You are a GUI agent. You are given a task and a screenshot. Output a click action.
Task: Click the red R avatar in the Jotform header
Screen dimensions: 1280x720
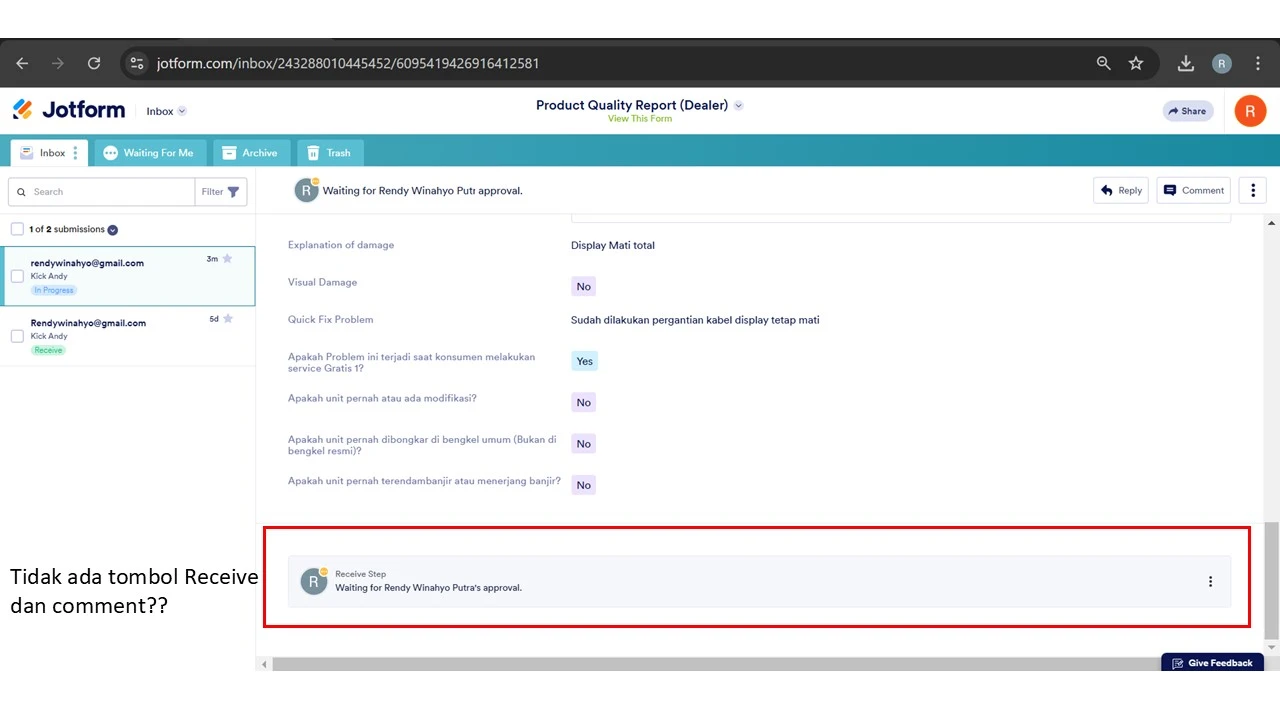[1250, 110]
